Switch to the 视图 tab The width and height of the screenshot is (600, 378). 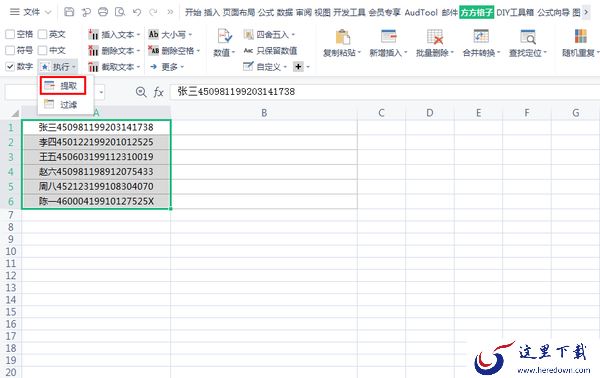322,13
